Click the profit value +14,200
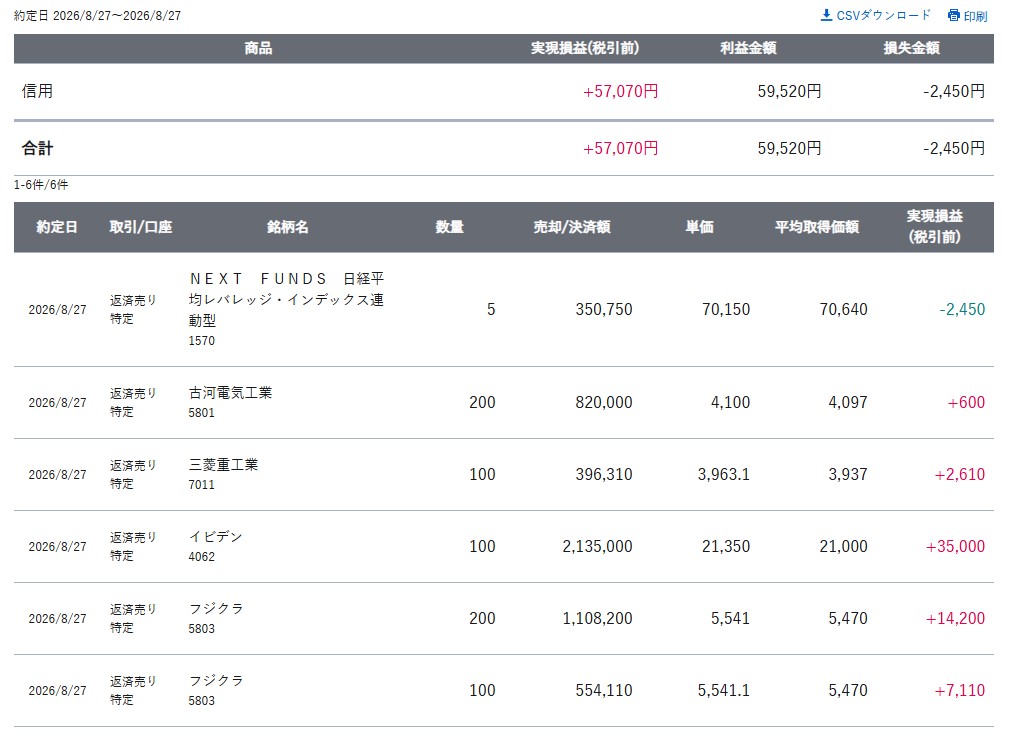Screen dimensions: 1019x742 pos(955,619)
